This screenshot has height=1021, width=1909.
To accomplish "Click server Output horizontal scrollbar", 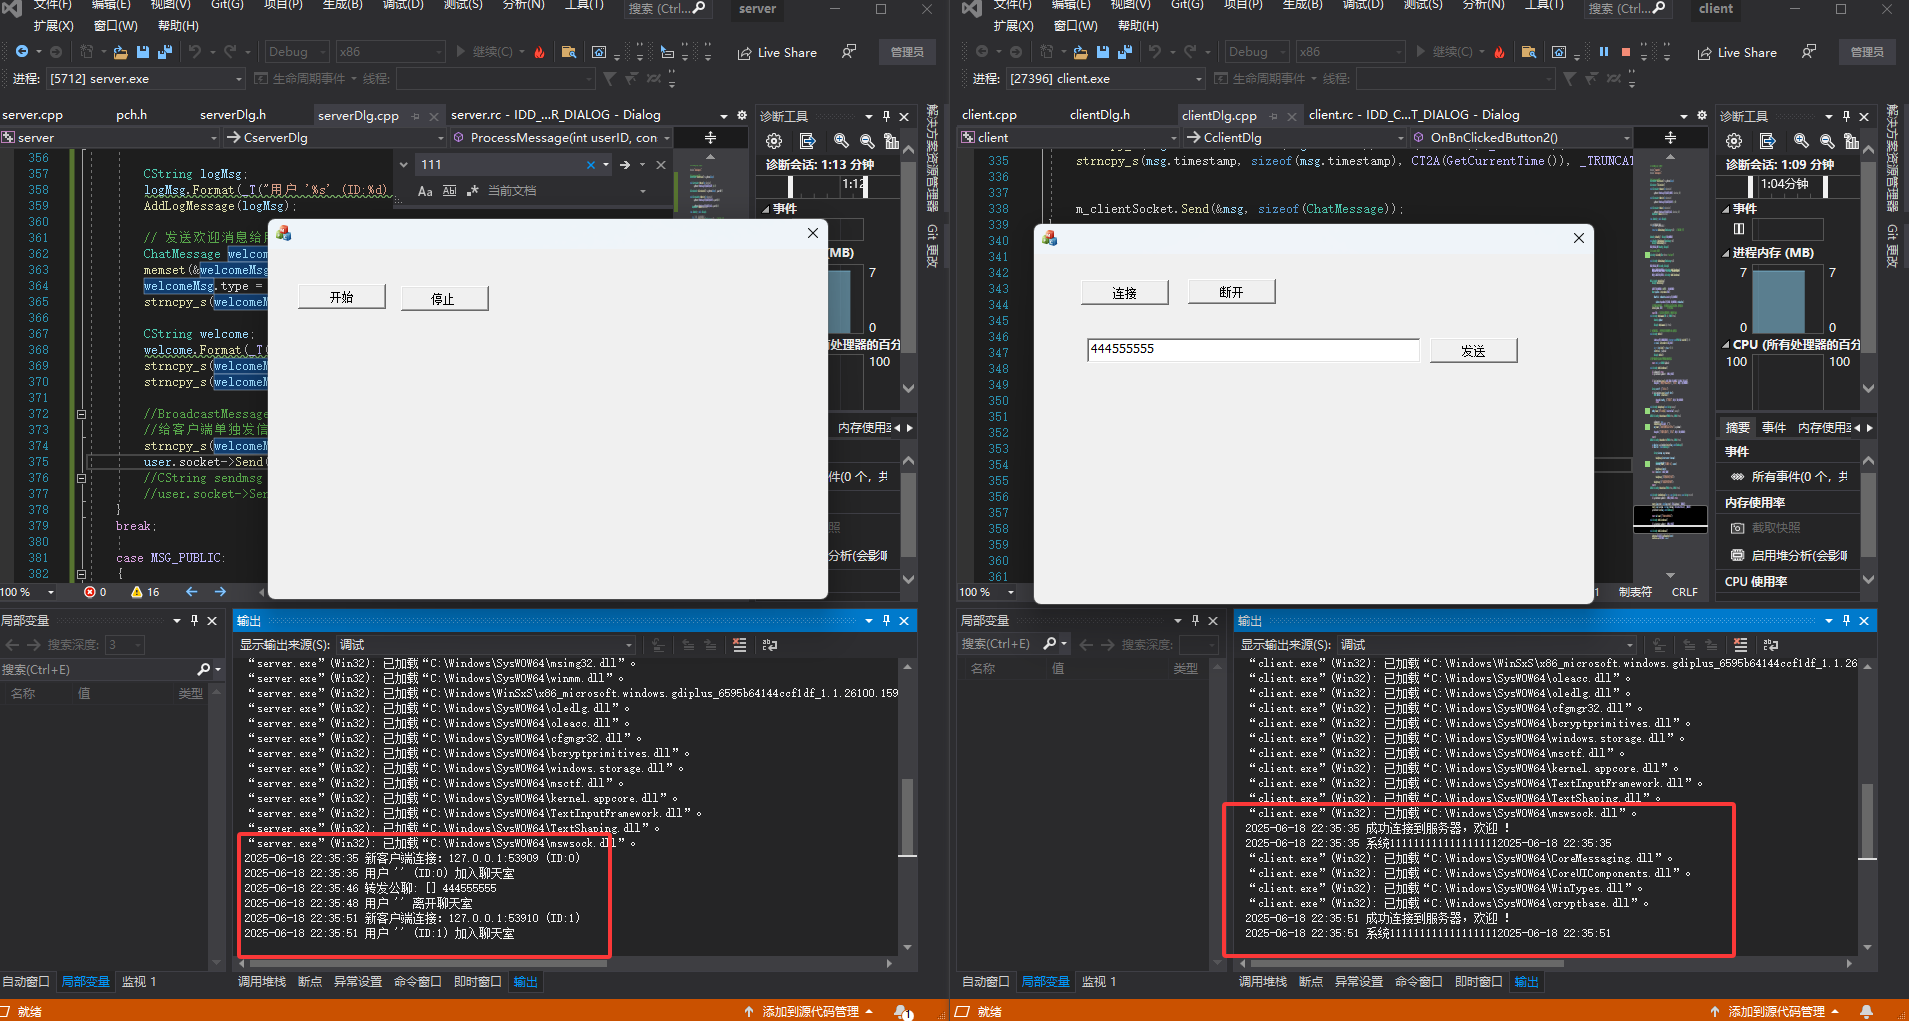I will 428,963.
